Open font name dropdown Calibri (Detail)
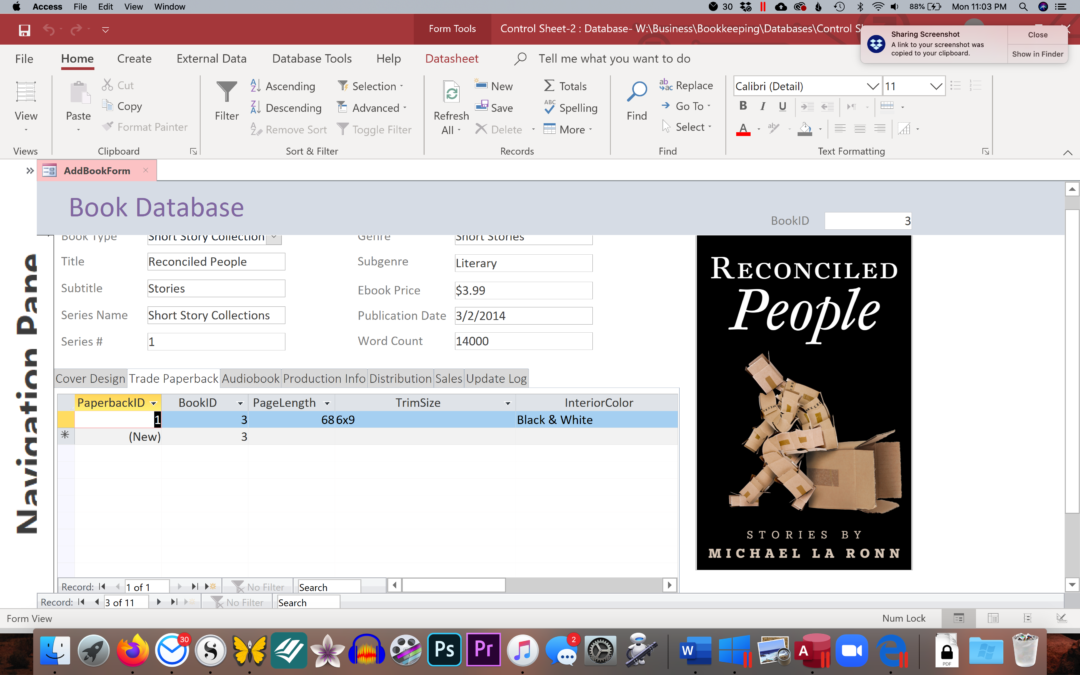Screen dimensions: 1080x675 click(873, 86)
